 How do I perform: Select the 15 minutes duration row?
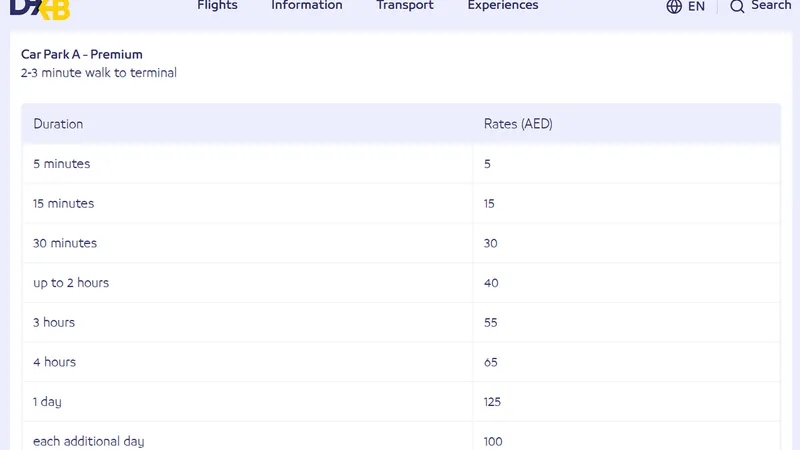(64, 203)
